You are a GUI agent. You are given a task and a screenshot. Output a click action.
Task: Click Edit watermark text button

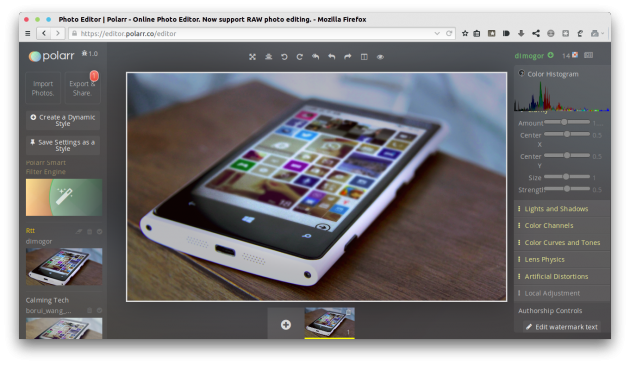(x=562, y=327)
